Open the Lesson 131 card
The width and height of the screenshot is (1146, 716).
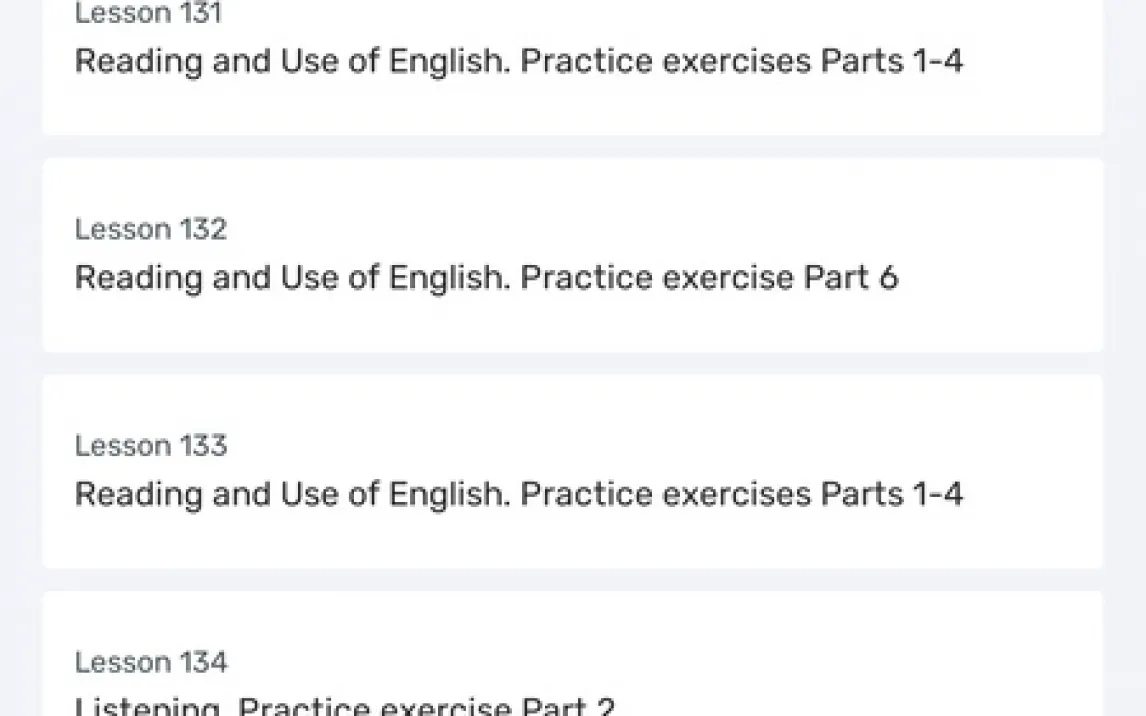tap(572, 67)
